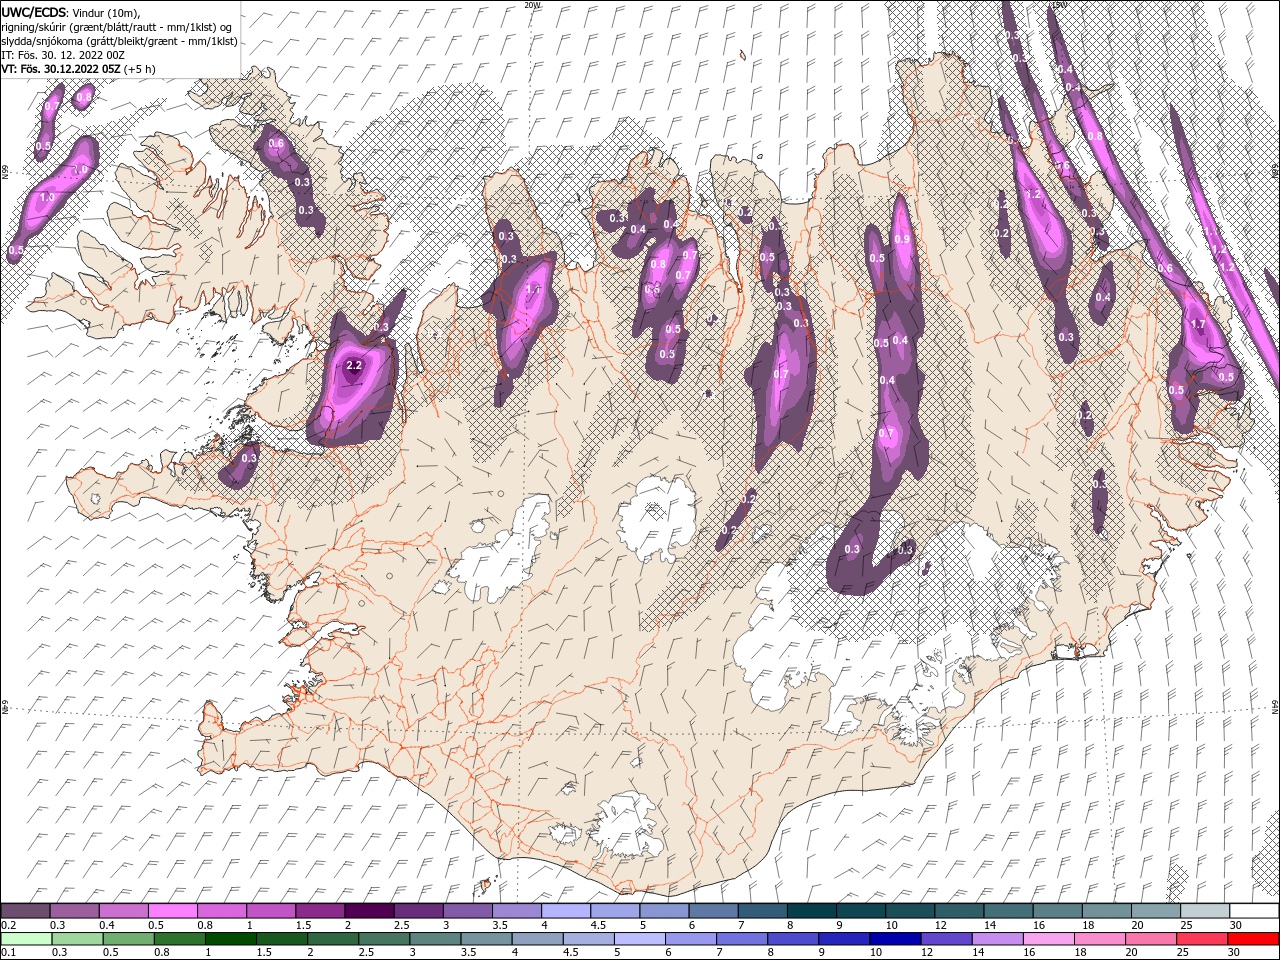This screenshot has height=960, width=1280.
Task: Click the '(+5 h)' forecast offset text
Action: click(x=140, y=69)
